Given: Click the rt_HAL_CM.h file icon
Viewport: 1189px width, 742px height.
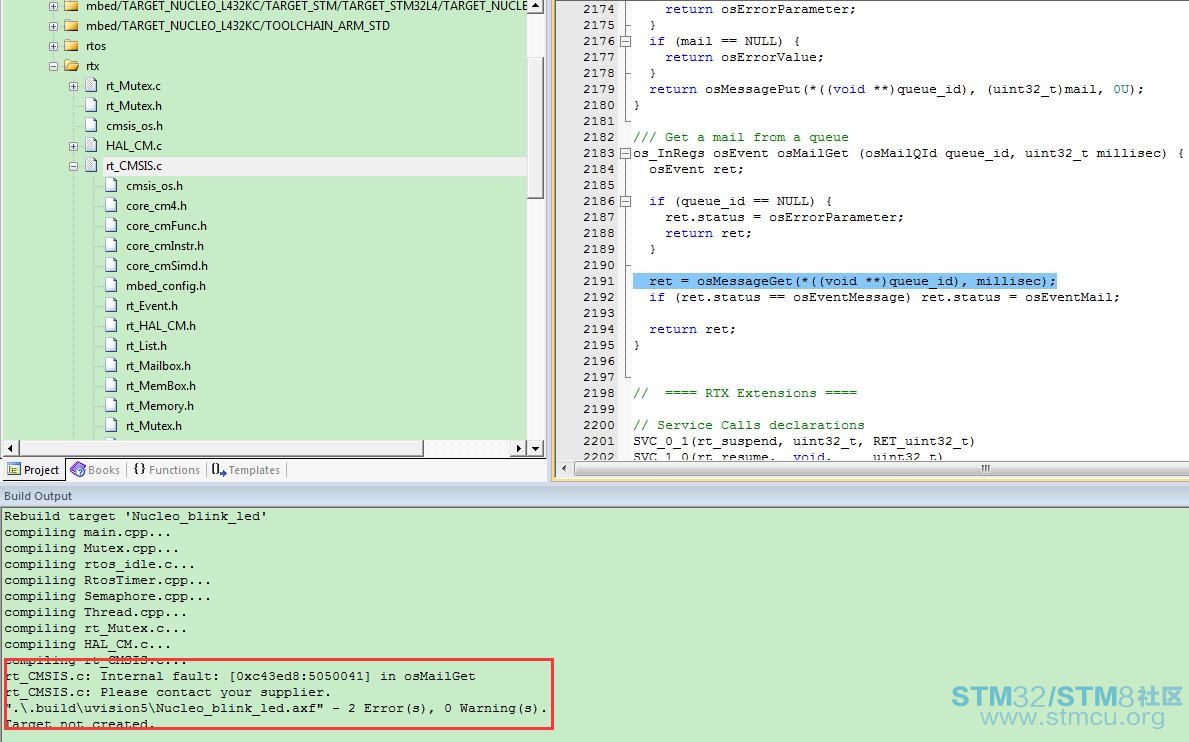Looking at the screenshot, I should (x=111, y=325).
